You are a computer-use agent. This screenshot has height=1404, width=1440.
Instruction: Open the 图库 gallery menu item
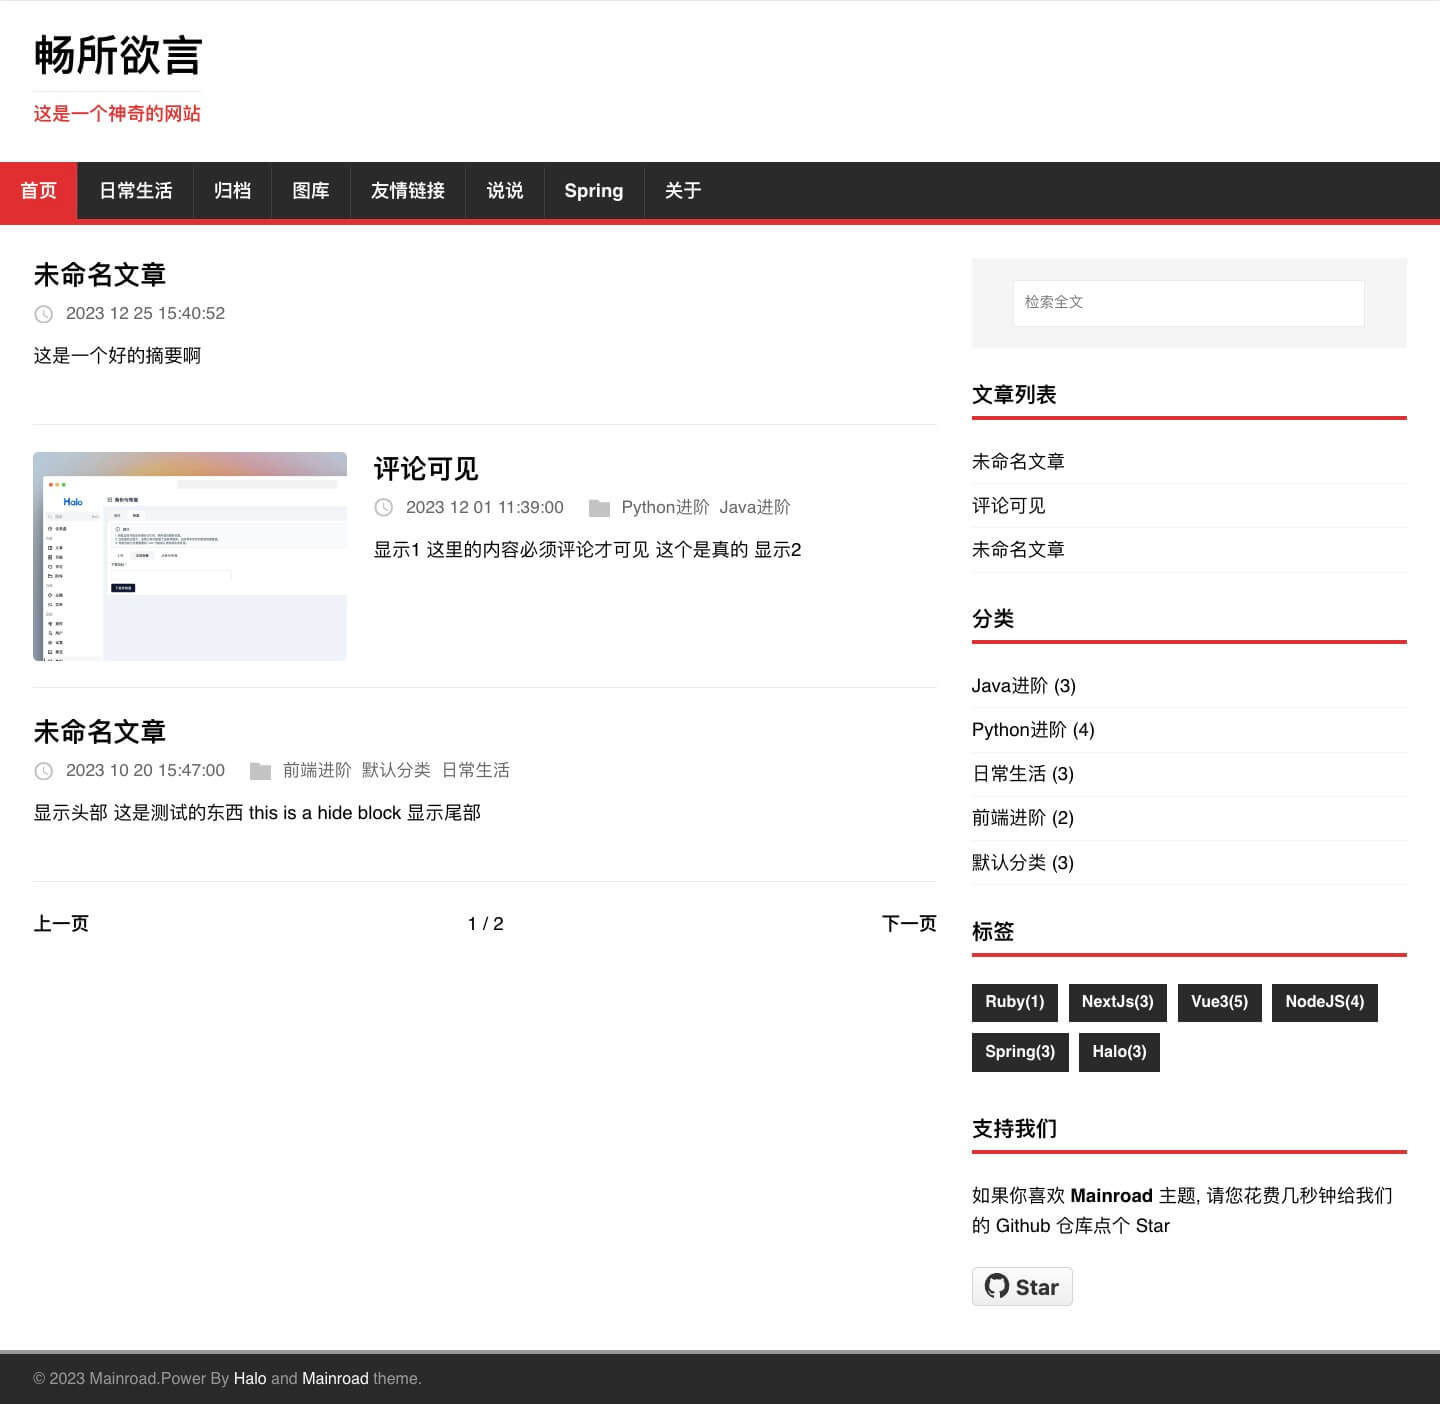click(310, 191)
